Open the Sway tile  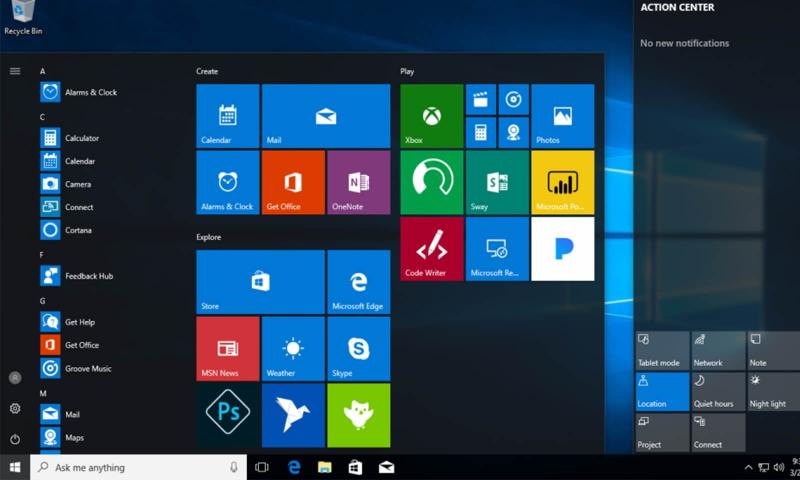[497, 182]
